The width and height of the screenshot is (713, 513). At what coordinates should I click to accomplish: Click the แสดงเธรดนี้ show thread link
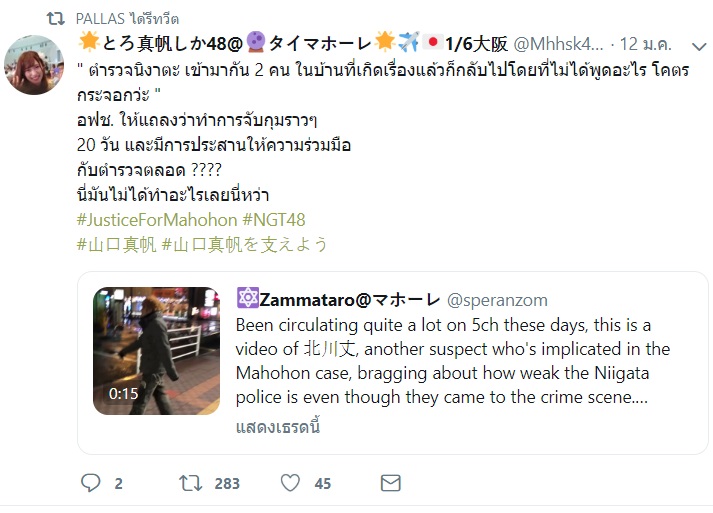[x=278, y=426]
